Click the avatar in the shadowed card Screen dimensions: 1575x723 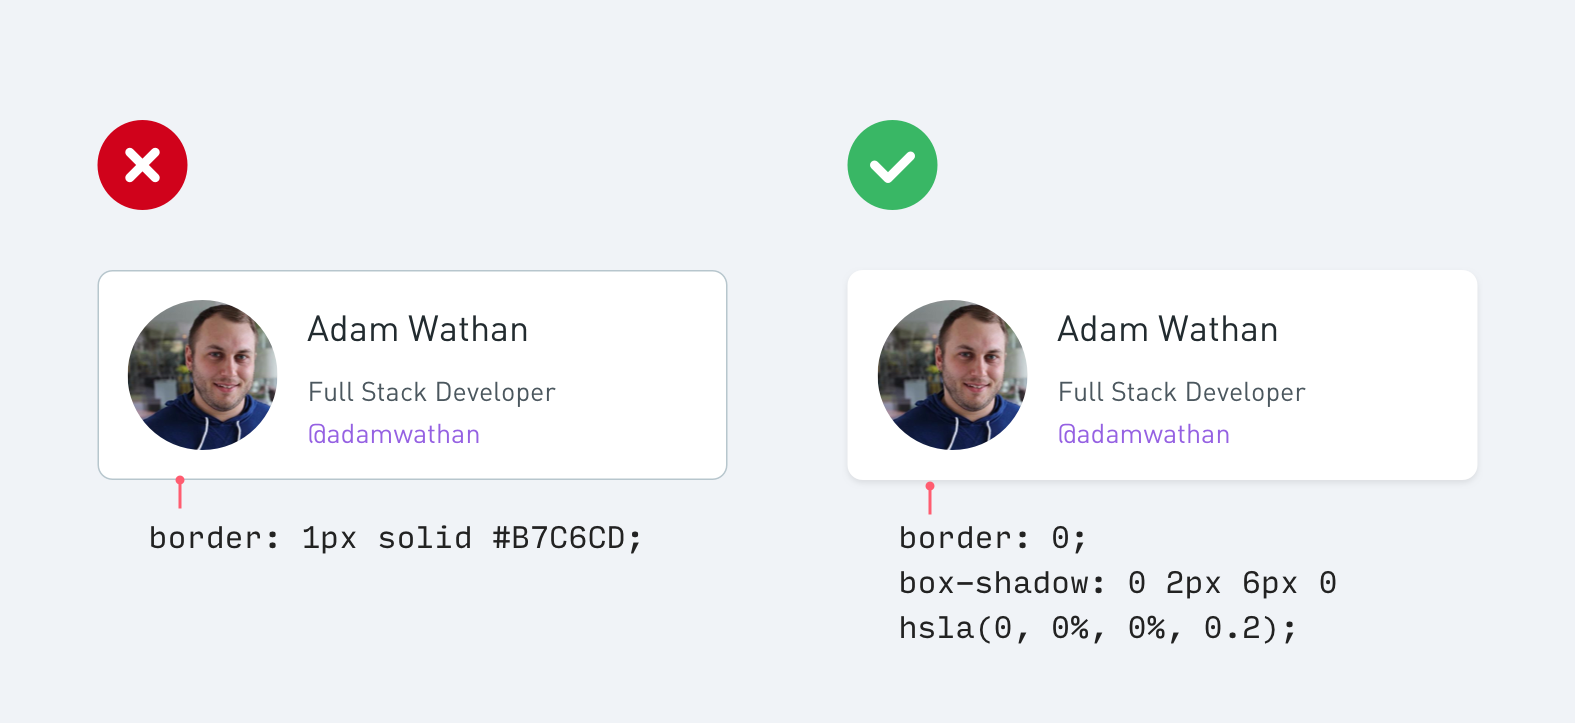pyautogui.click(x=953, y=375)
